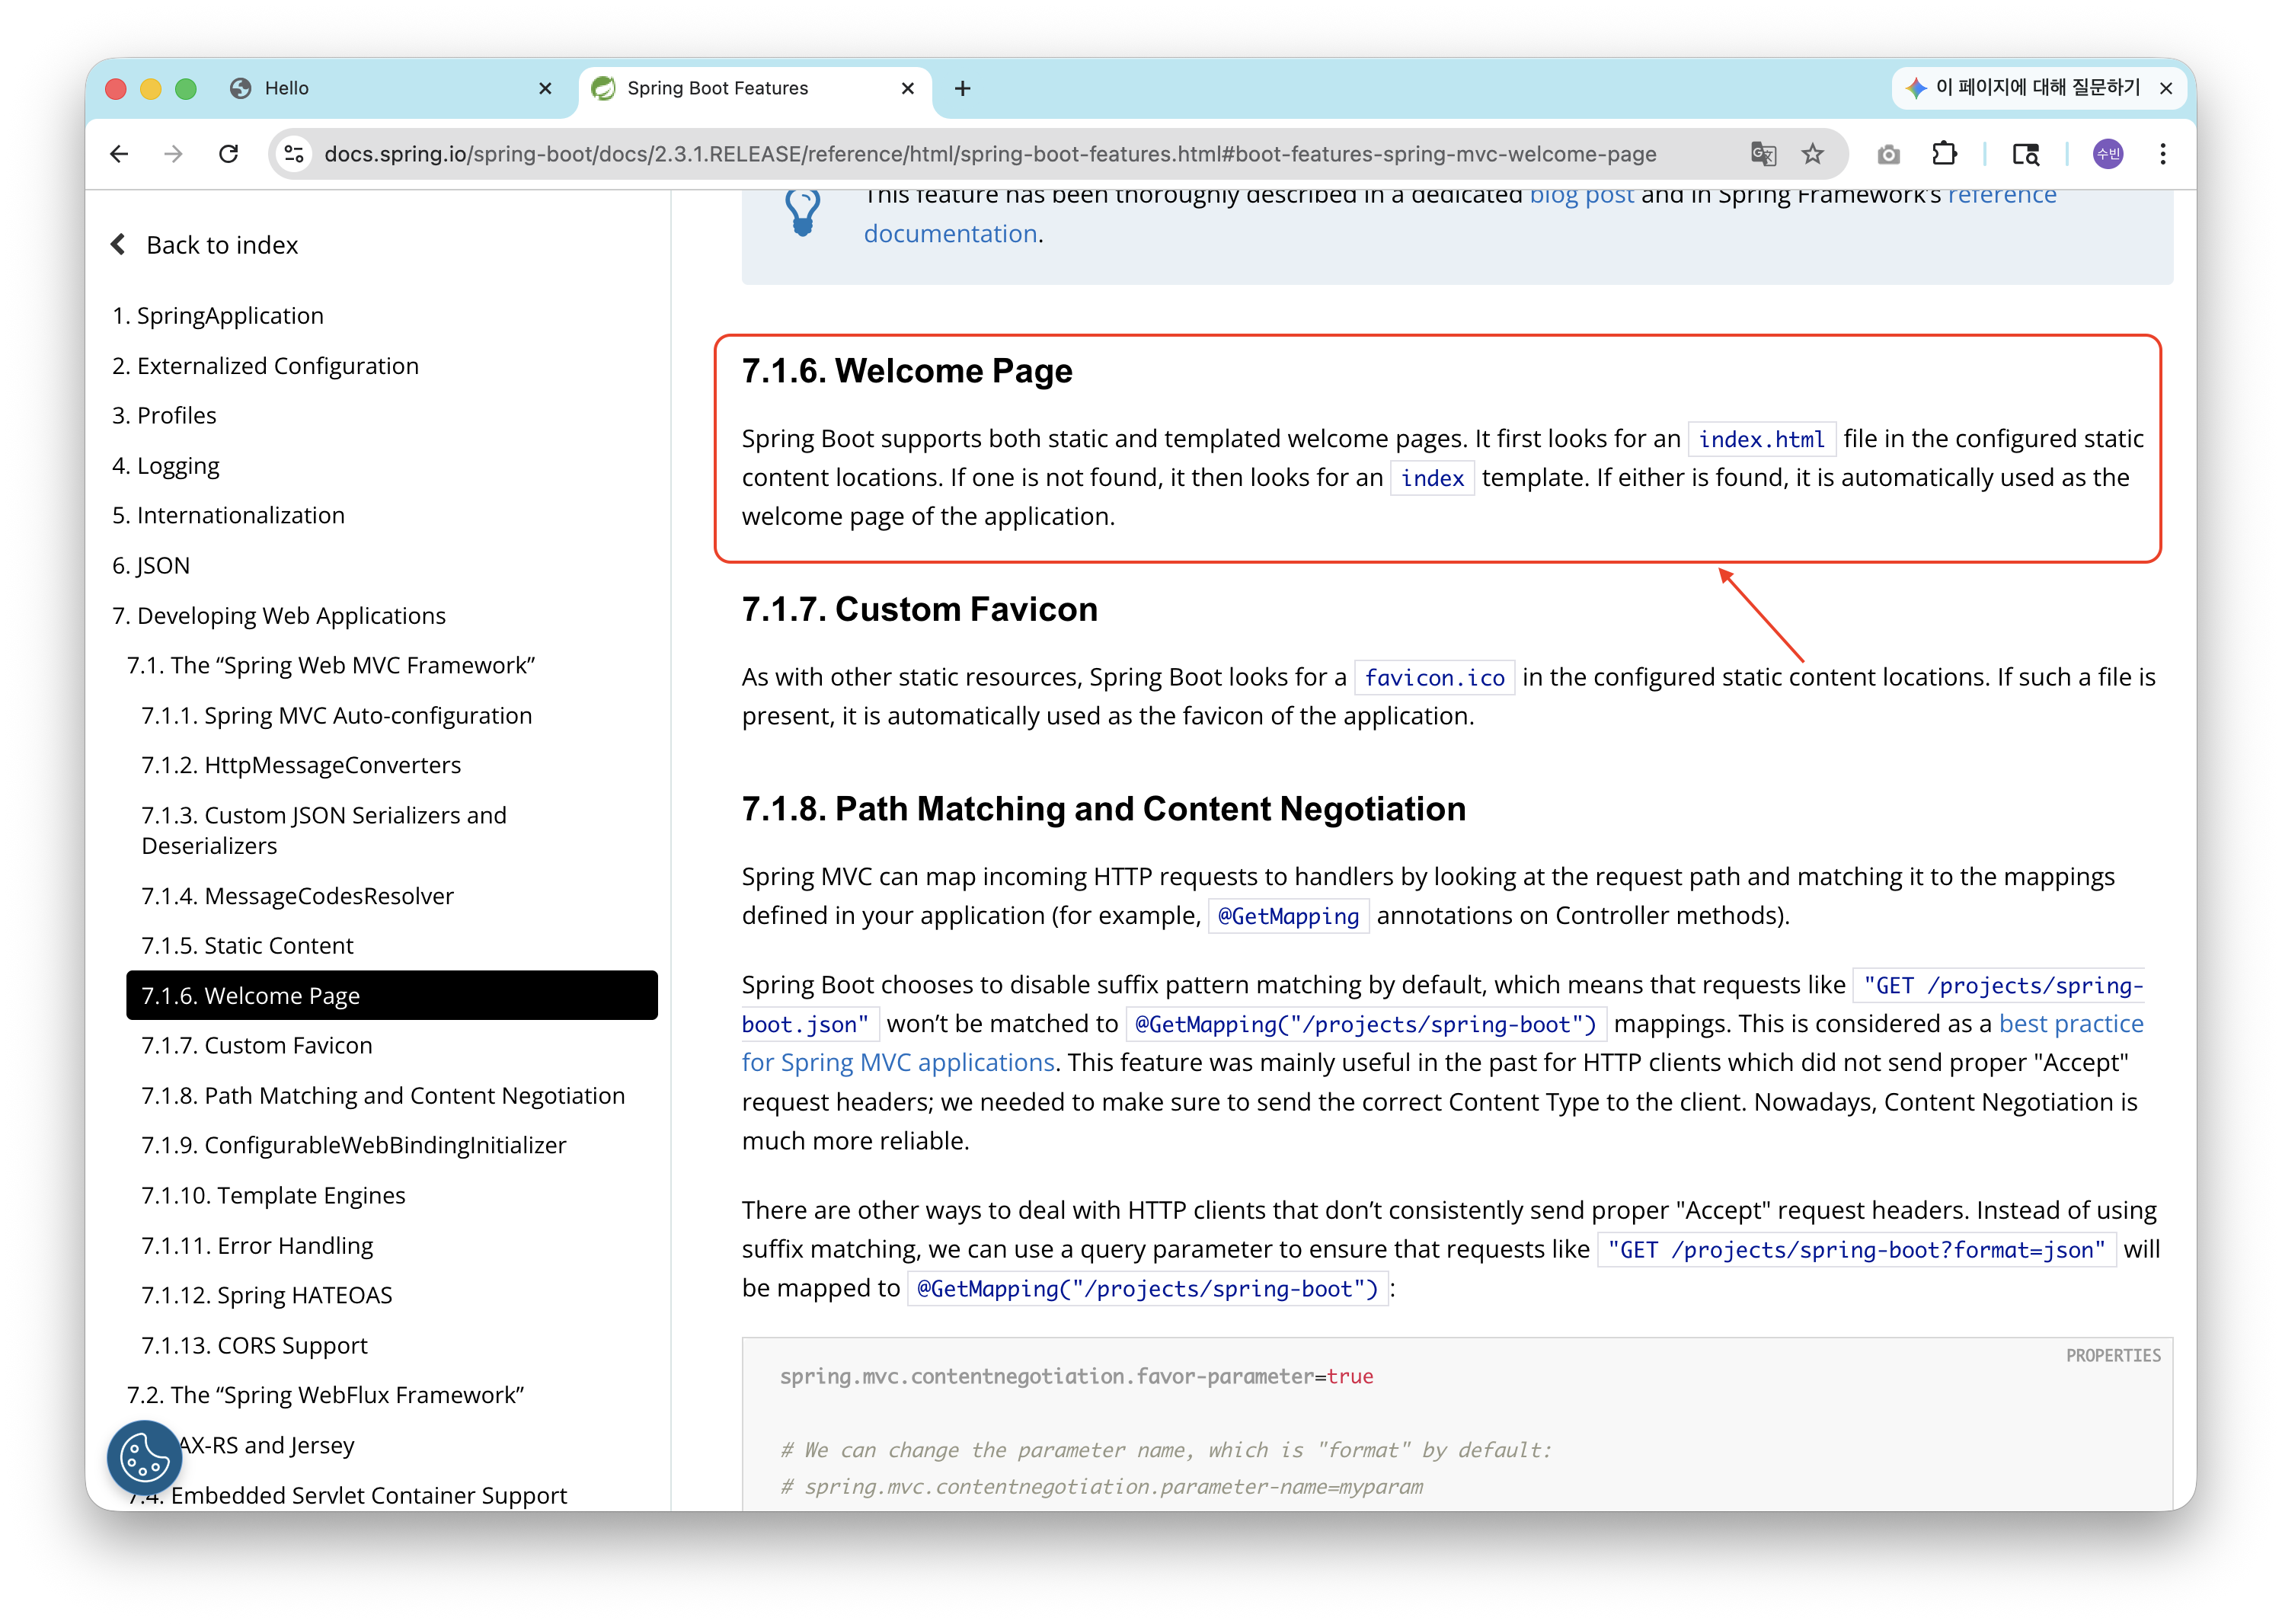This screenshot has width=2282, height=1624.
Task: Open 2. Externalized Configuration section
Action: coord(265,366)
